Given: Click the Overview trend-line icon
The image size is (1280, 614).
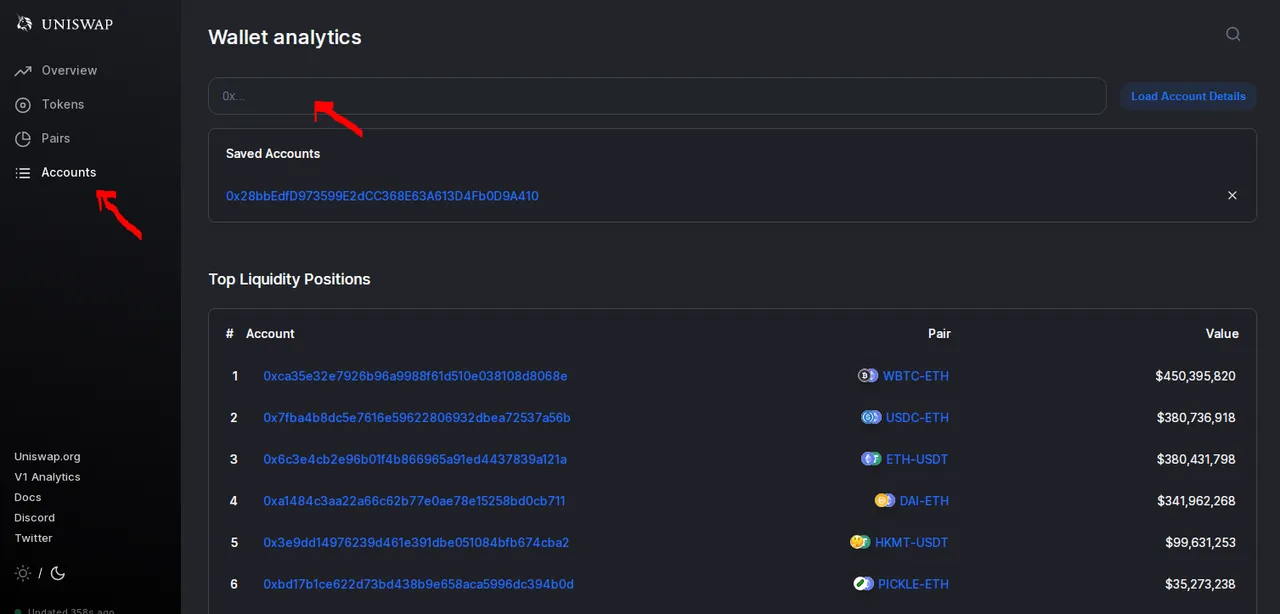Looking at the screenshot, I should click(23, 71).
